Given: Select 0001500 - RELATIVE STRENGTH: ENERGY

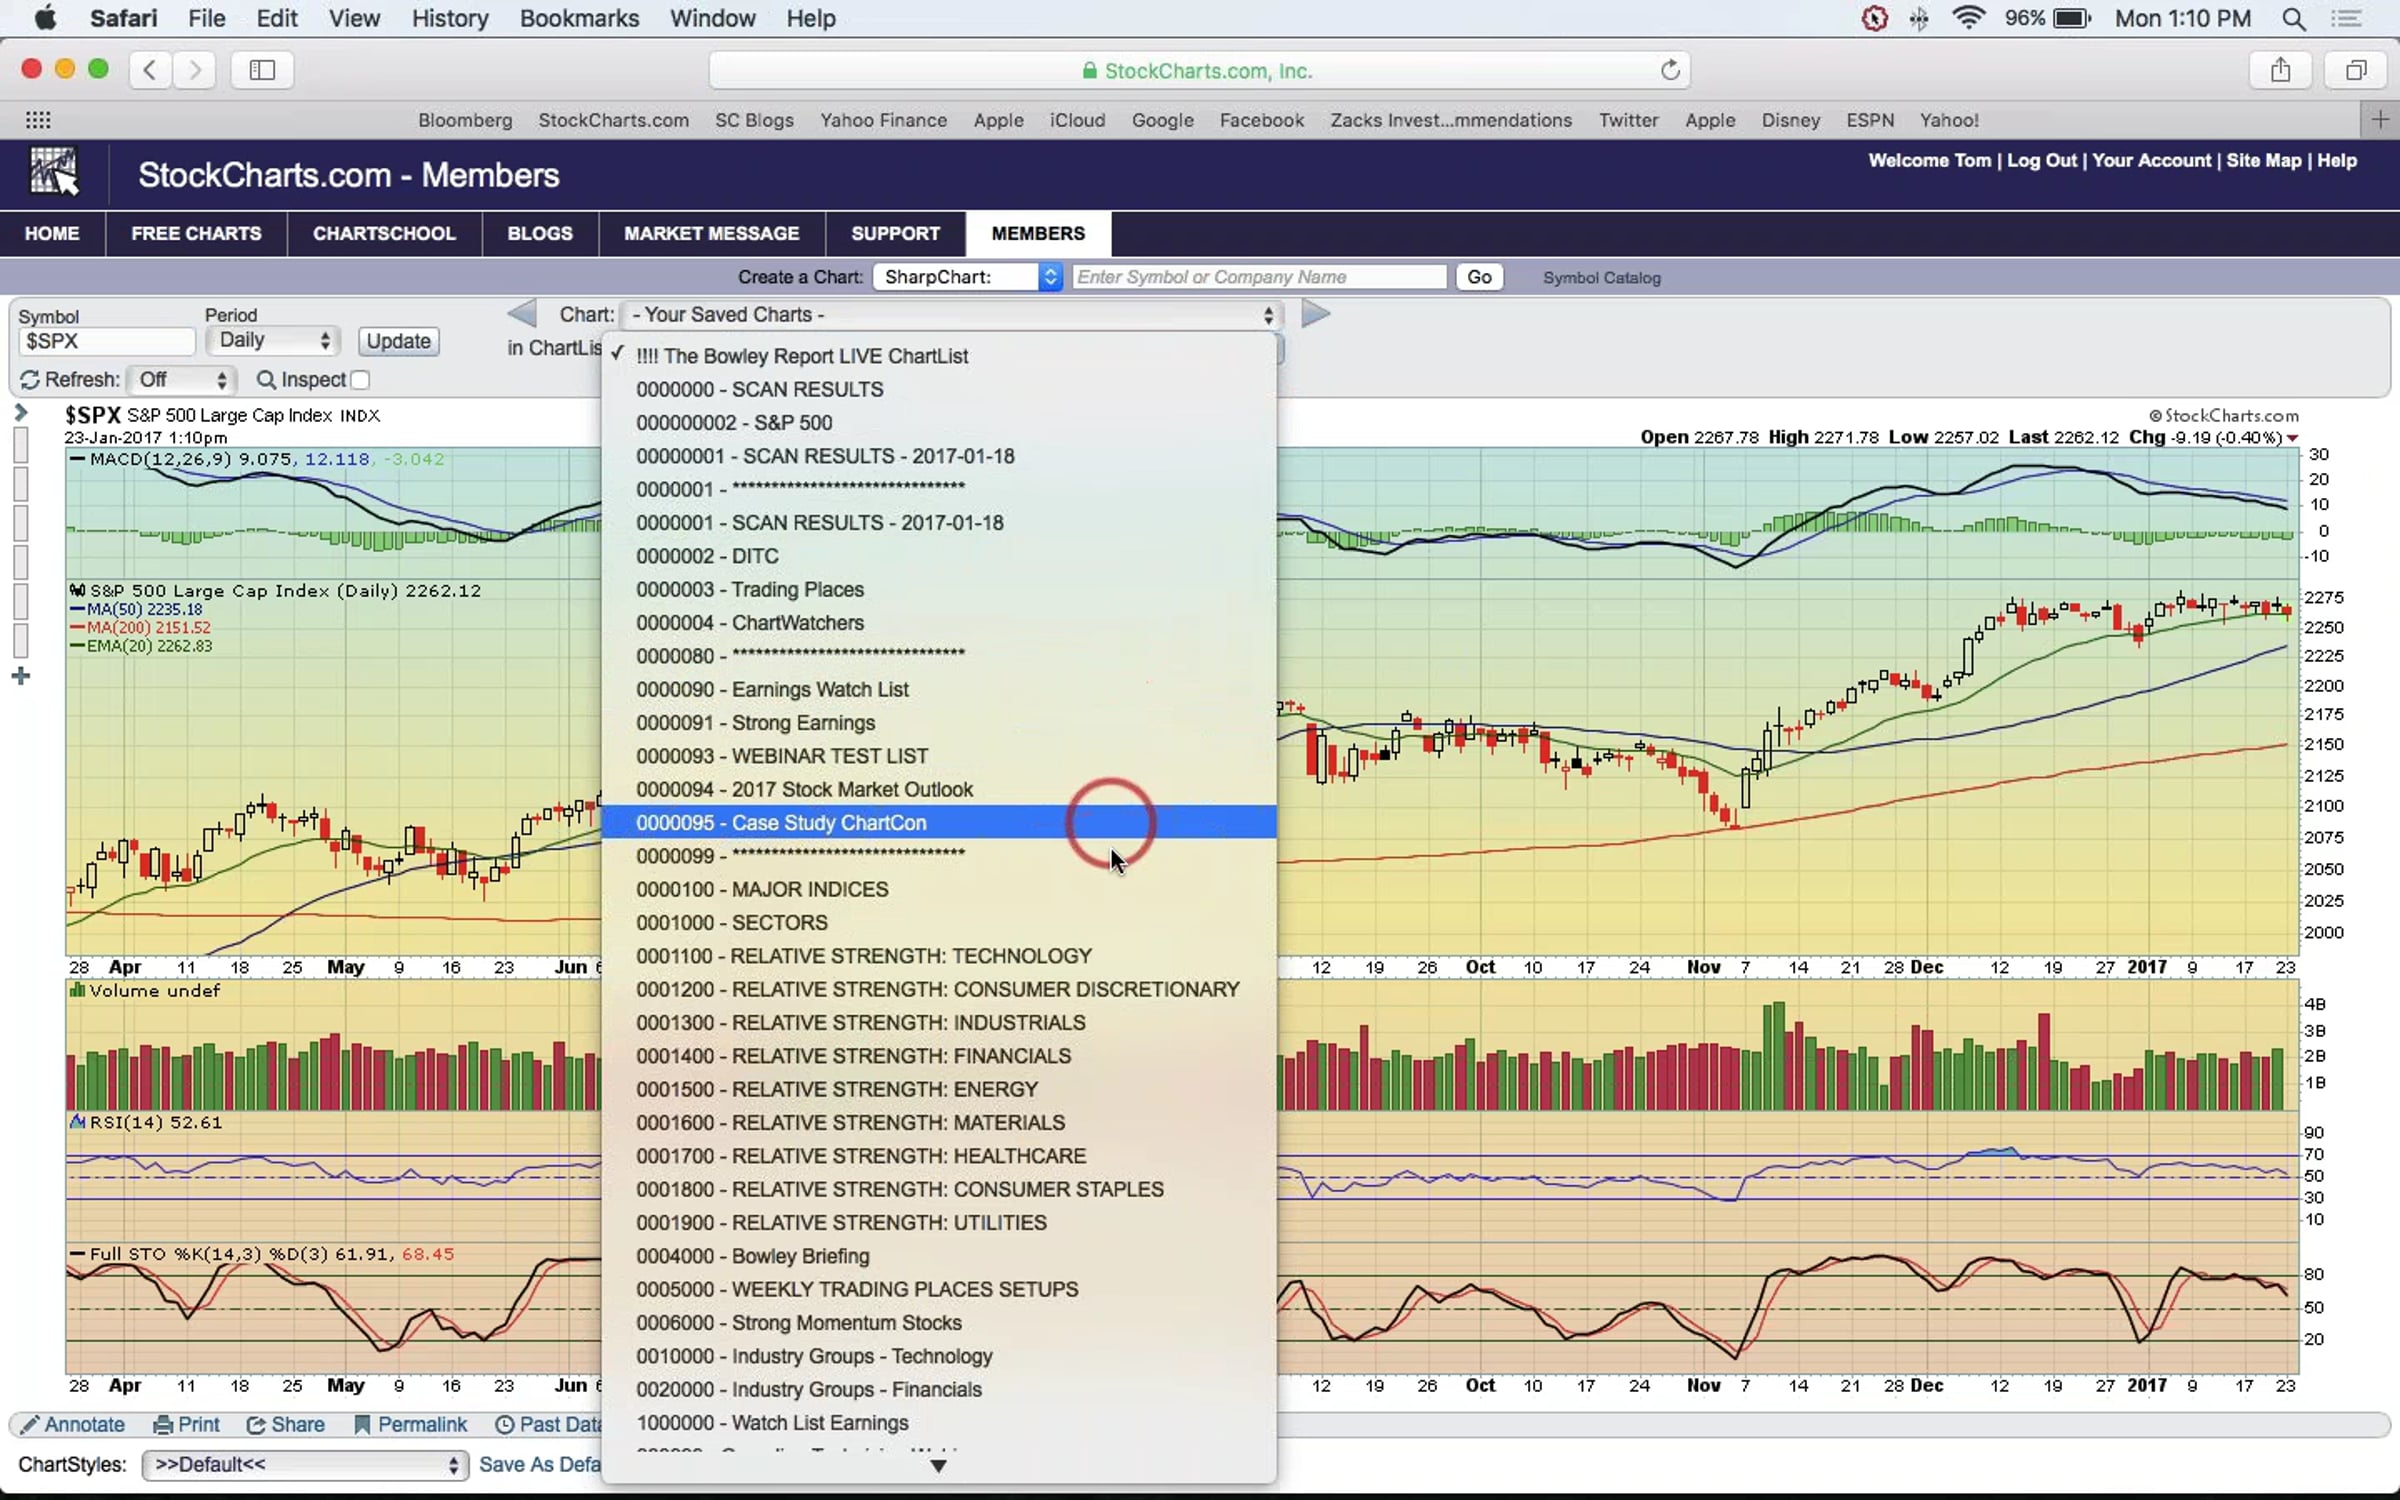Looking at the screenshot, I should pos(938,1089).
